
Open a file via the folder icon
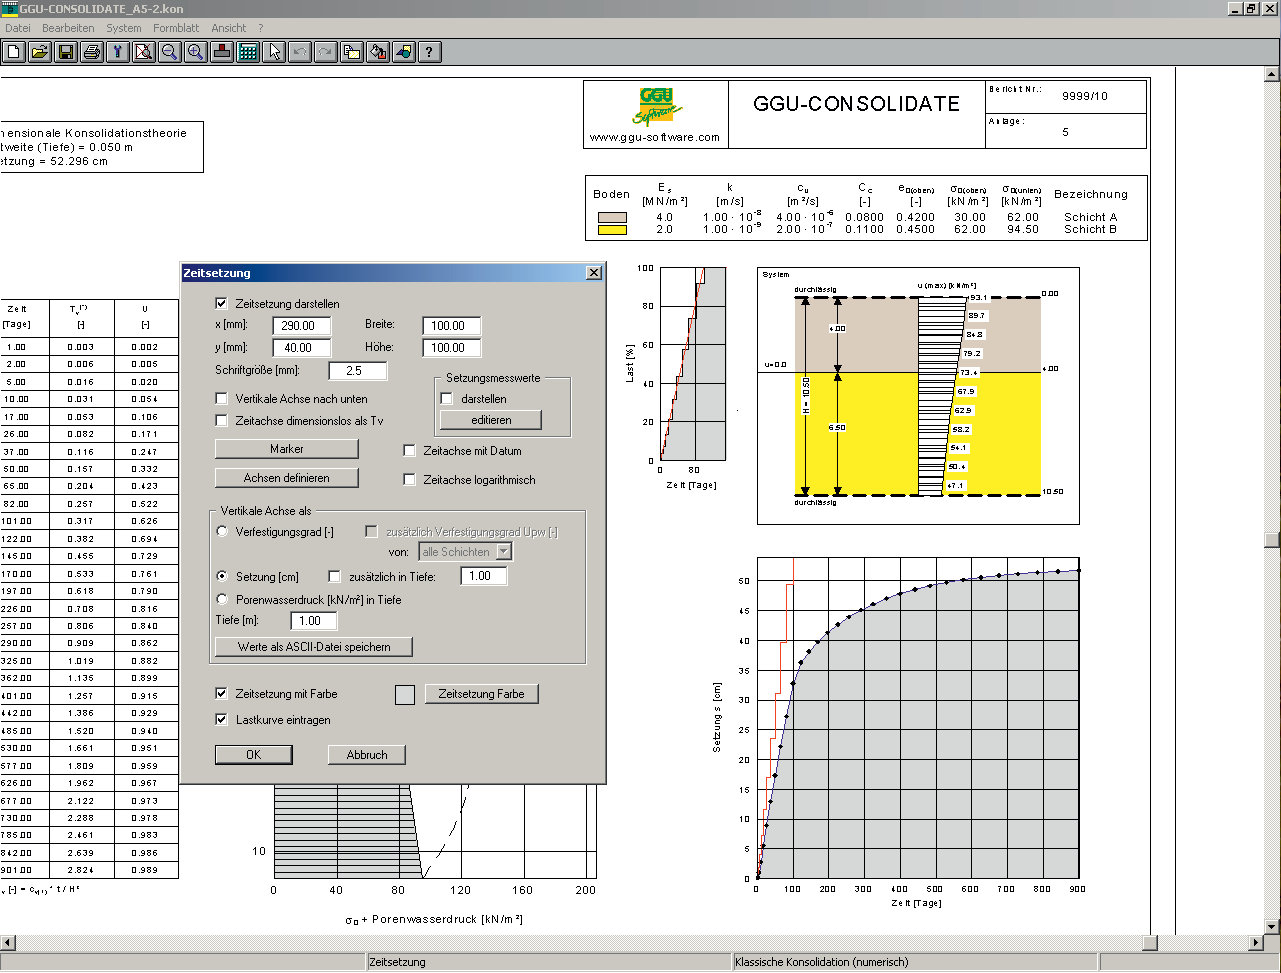tap(39, 52)
